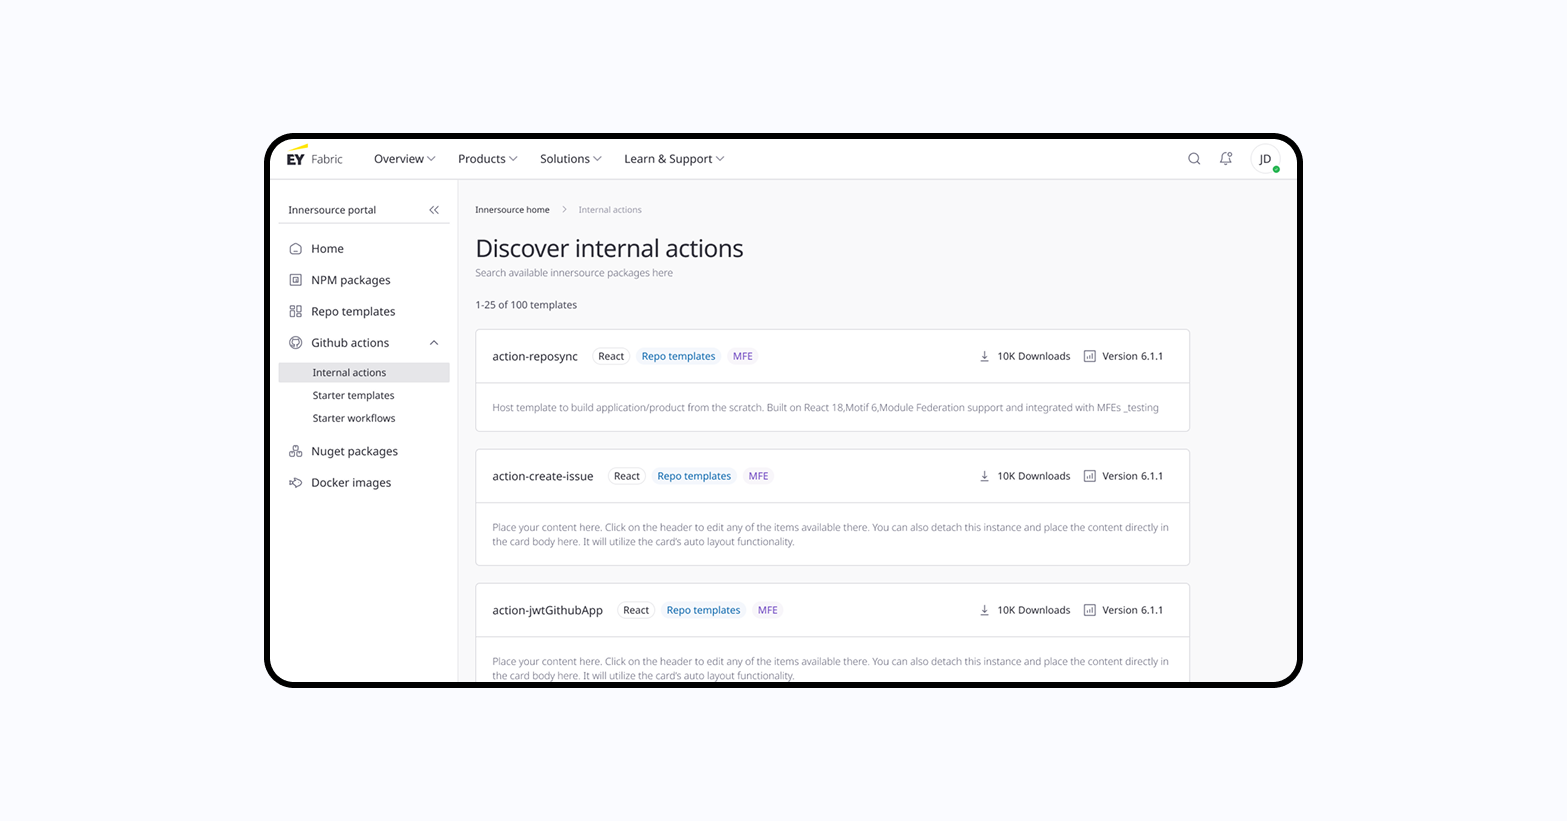
Task: Open the notifications bell
Action: 1226,159
